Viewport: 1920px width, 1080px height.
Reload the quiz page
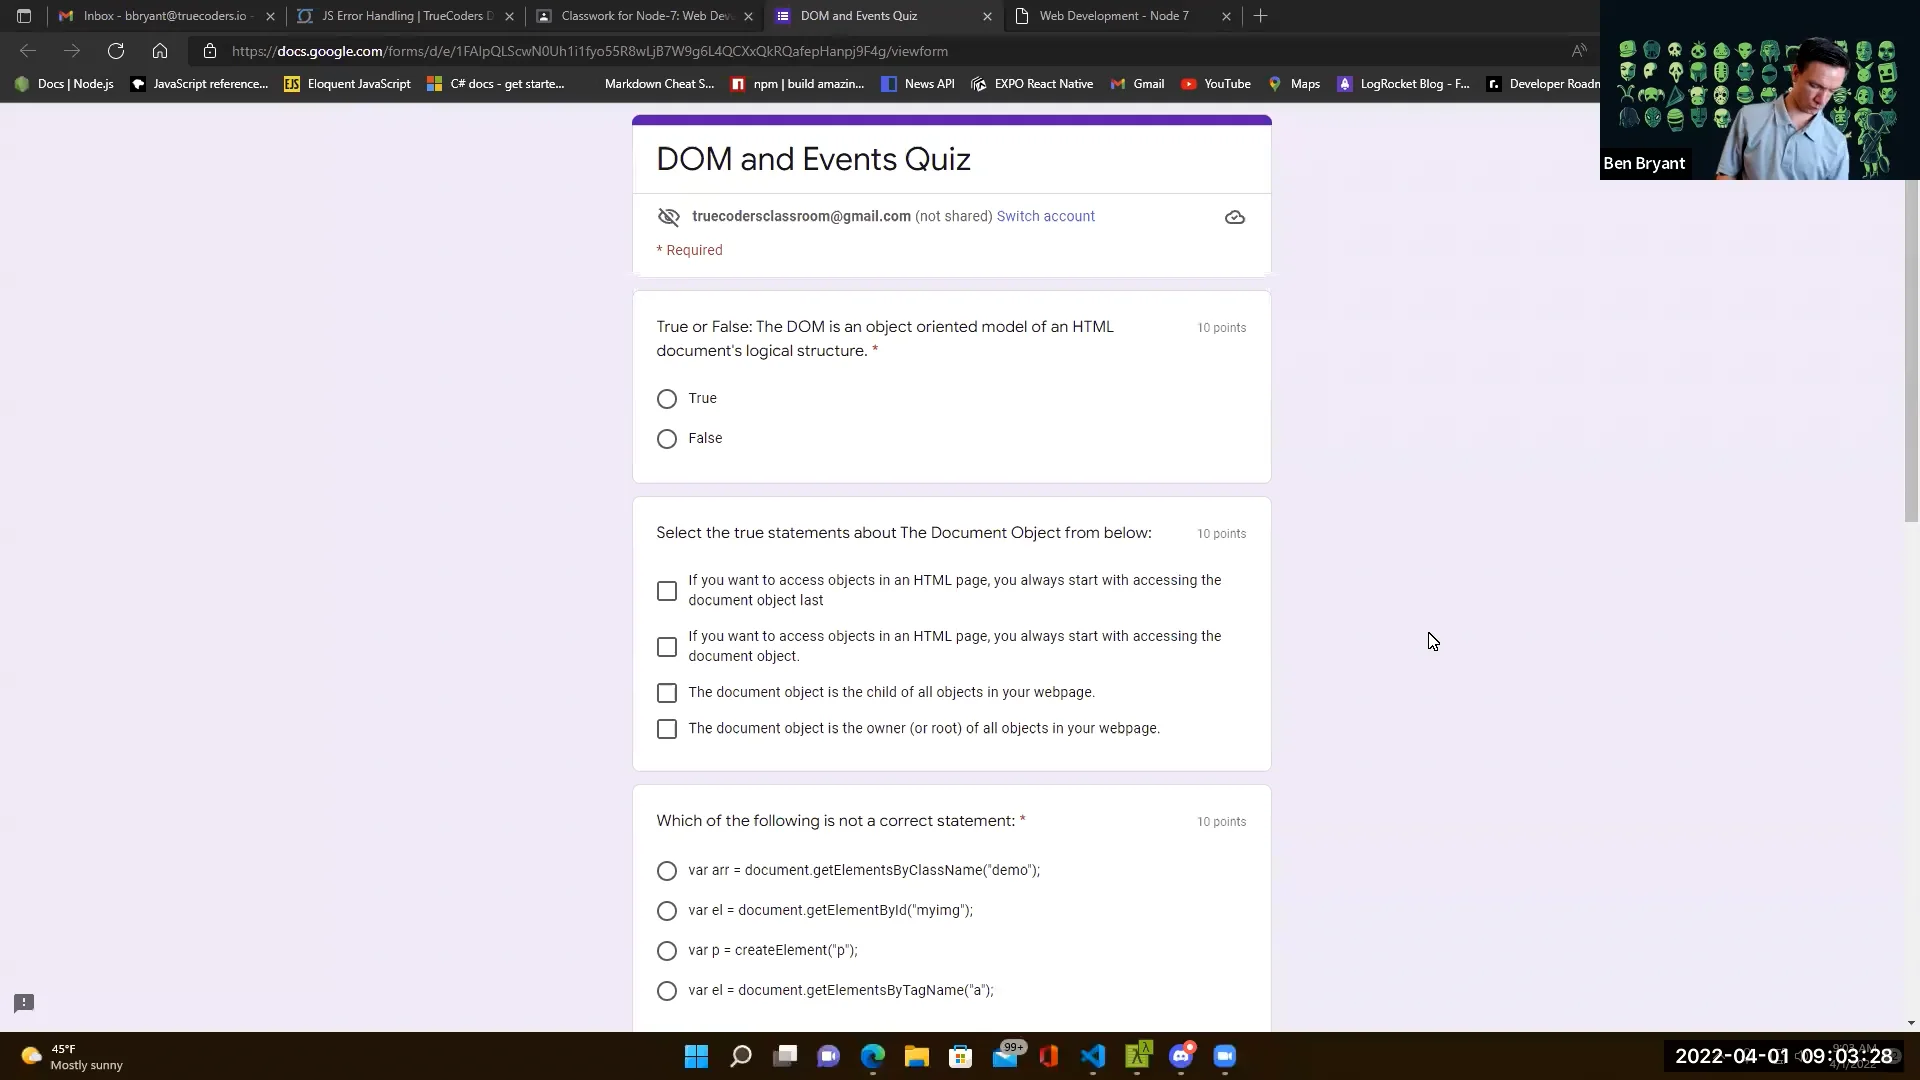click(x=116, y=51)
